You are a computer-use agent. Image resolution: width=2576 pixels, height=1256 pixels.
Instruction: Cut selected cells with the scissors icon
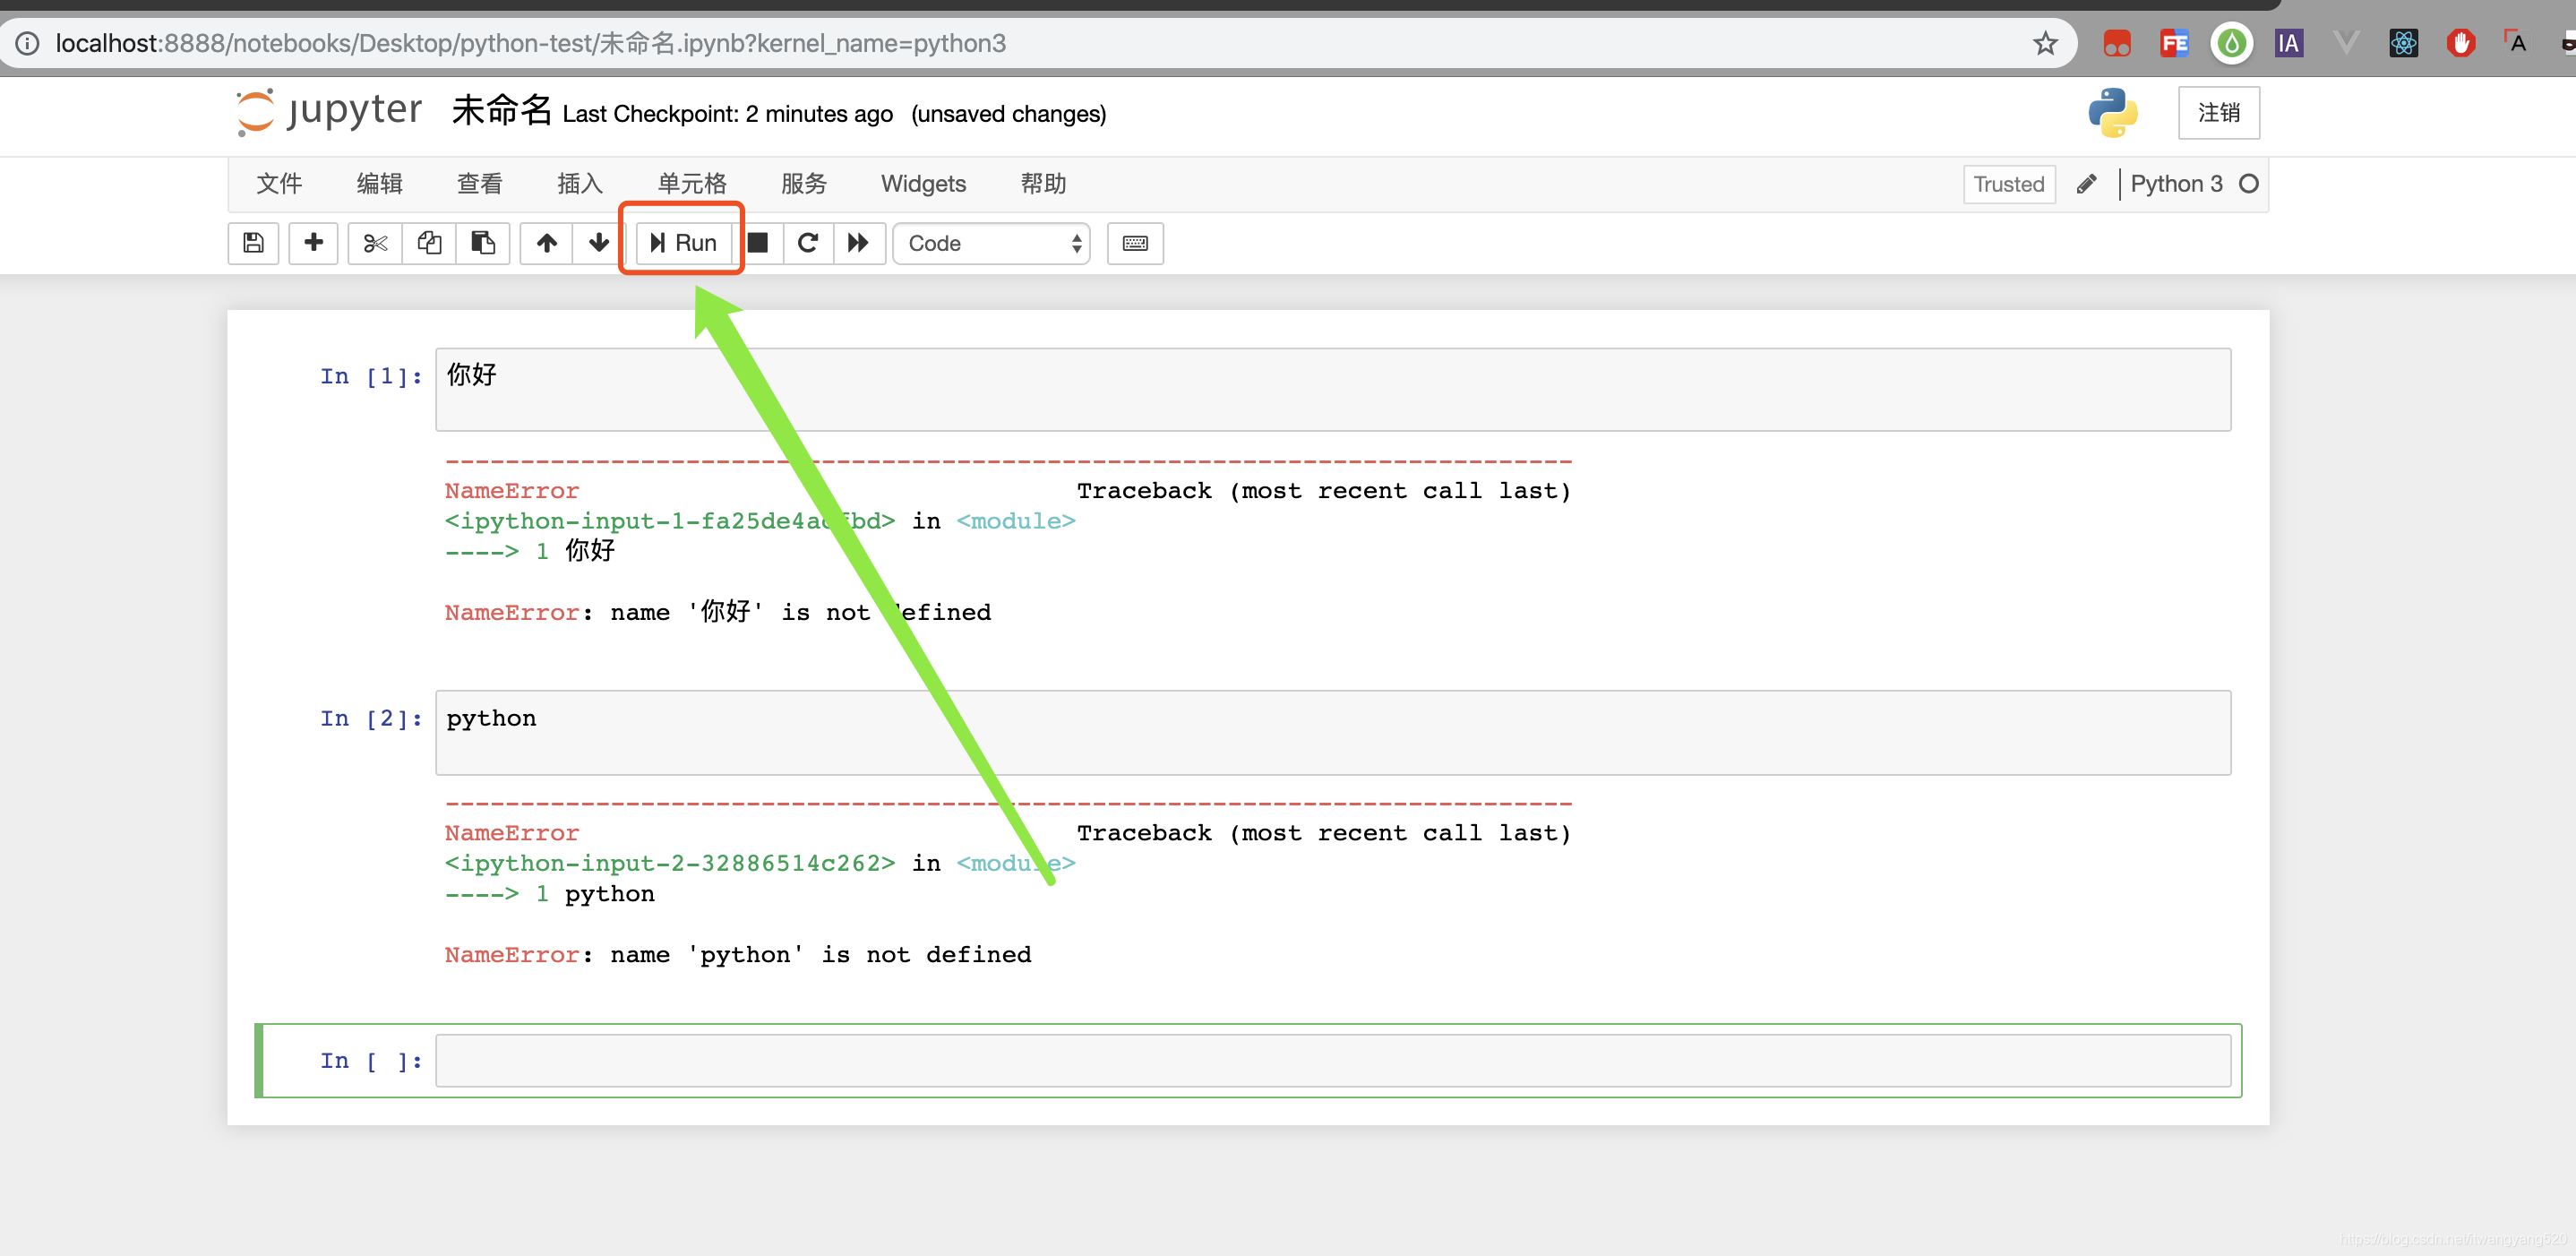tap(375, 243)
